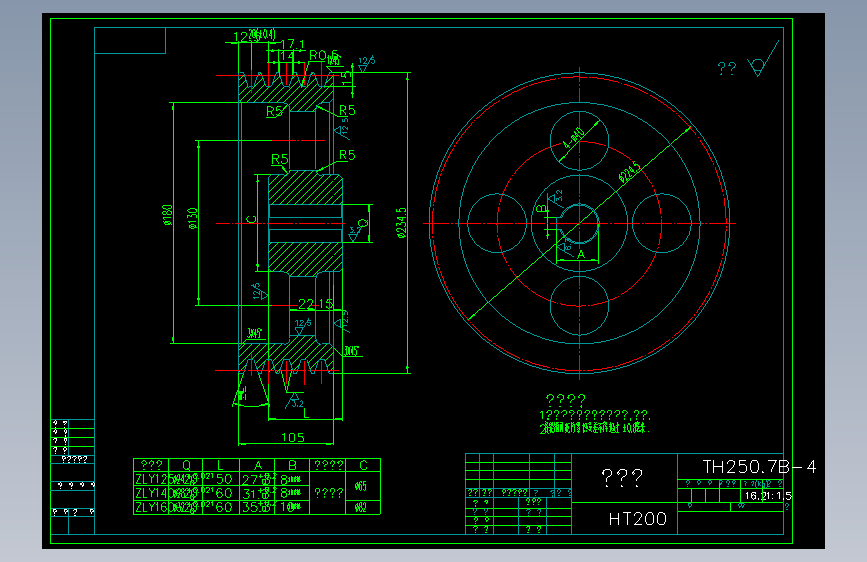
Task: Select the 4-ø40 hole callout
Action: (x=573, y=139)
